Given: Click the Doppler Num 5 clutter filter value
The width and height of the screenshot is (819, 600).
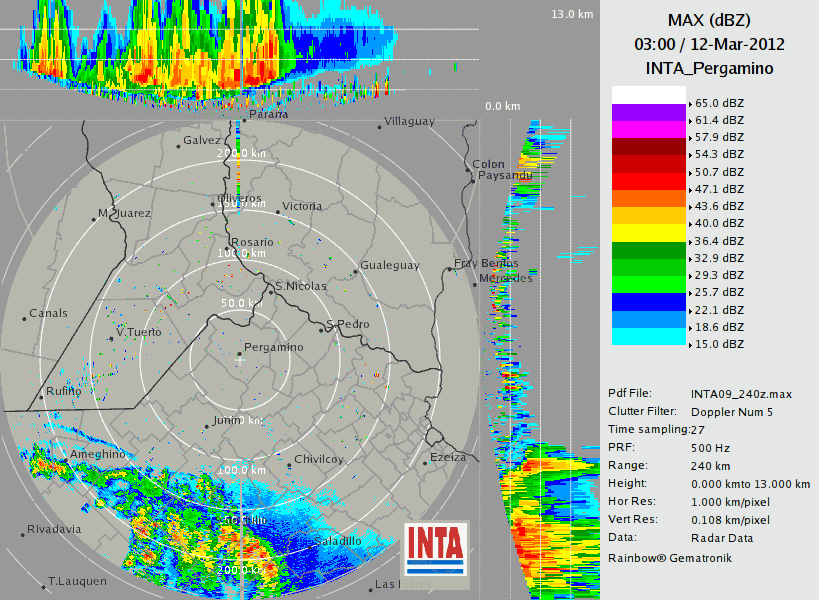Looking at the screenshot, I should tap(731, 412).
